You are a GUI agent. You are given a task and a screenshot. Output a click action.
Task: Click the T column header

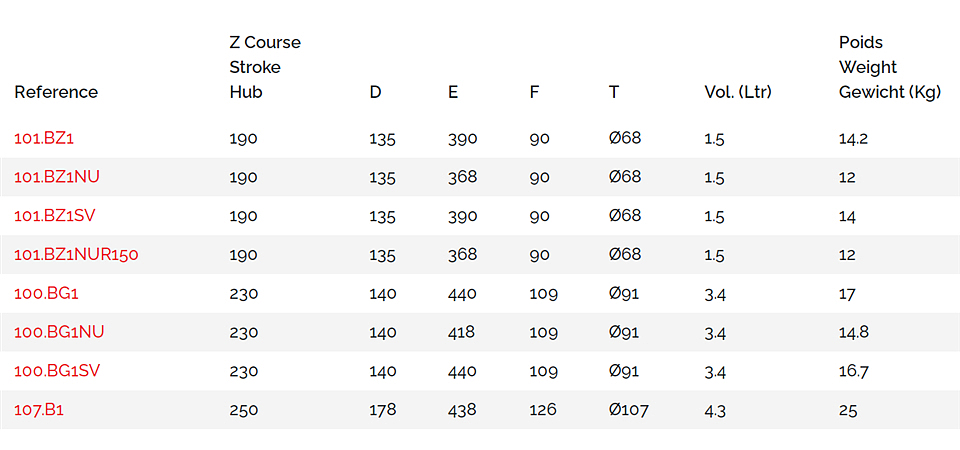coord(613,92)
